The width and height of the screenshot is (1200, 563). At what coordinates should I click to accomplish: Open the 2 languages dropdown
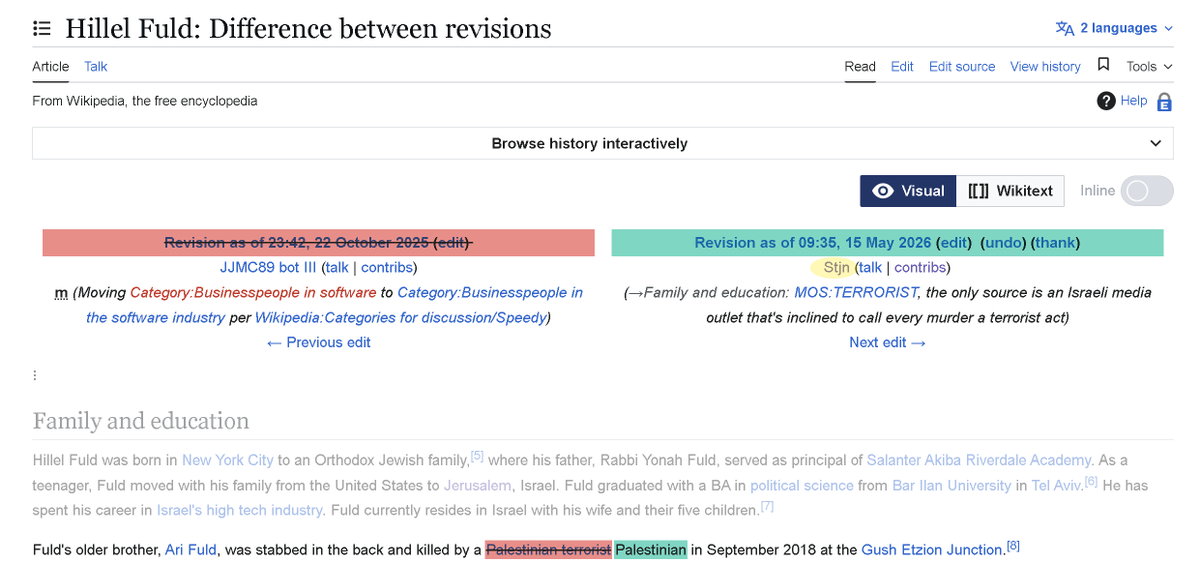[x=1115, y=28]
